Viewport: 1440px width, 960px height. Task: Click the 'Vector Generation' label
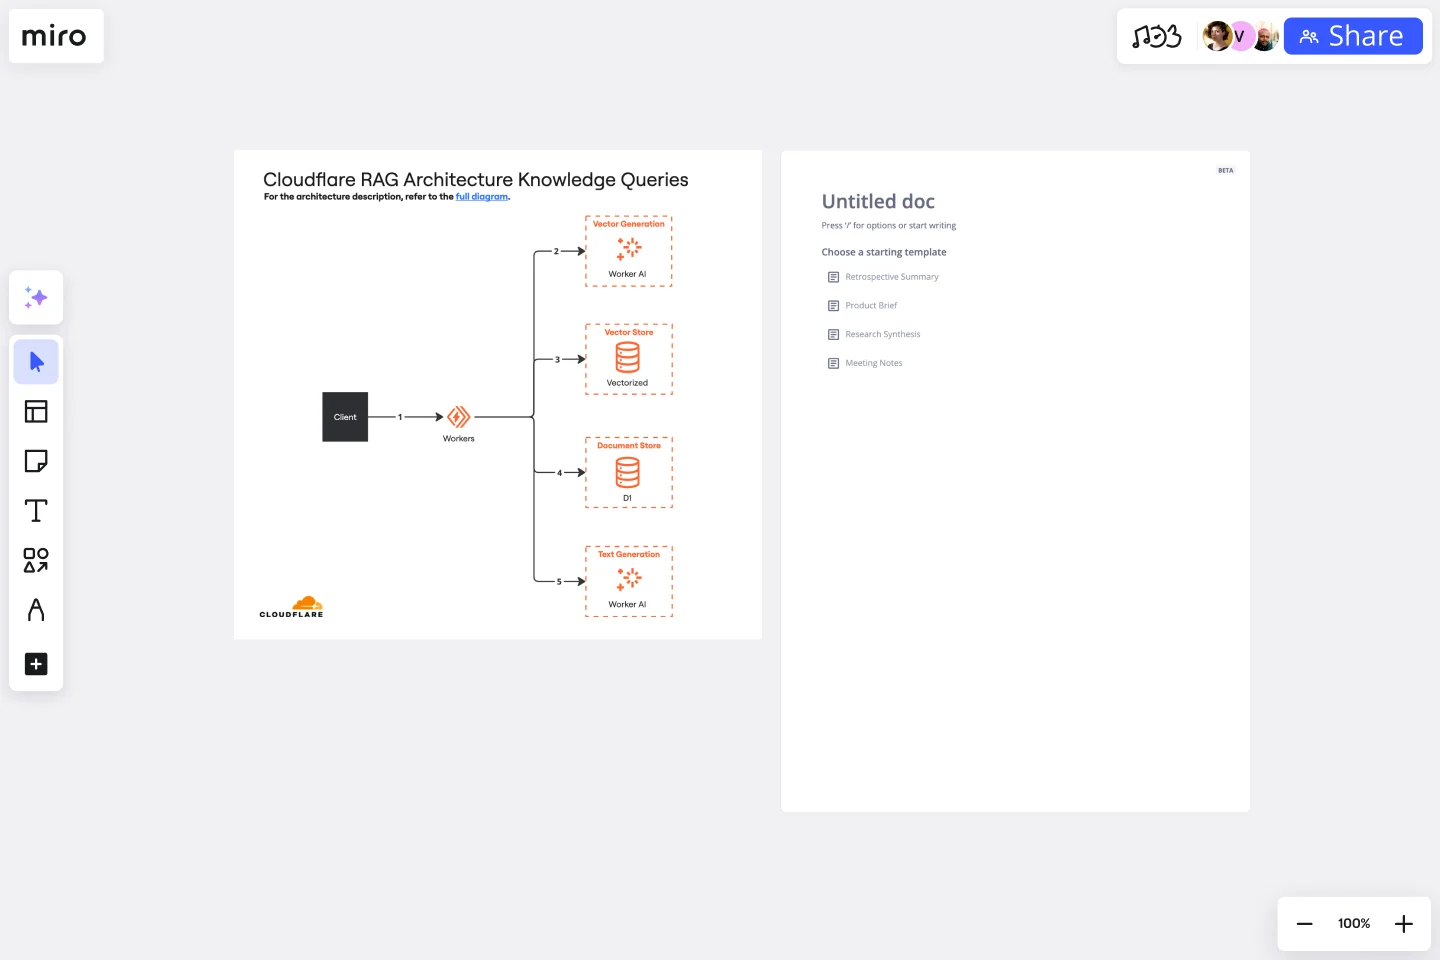point(629,224)
